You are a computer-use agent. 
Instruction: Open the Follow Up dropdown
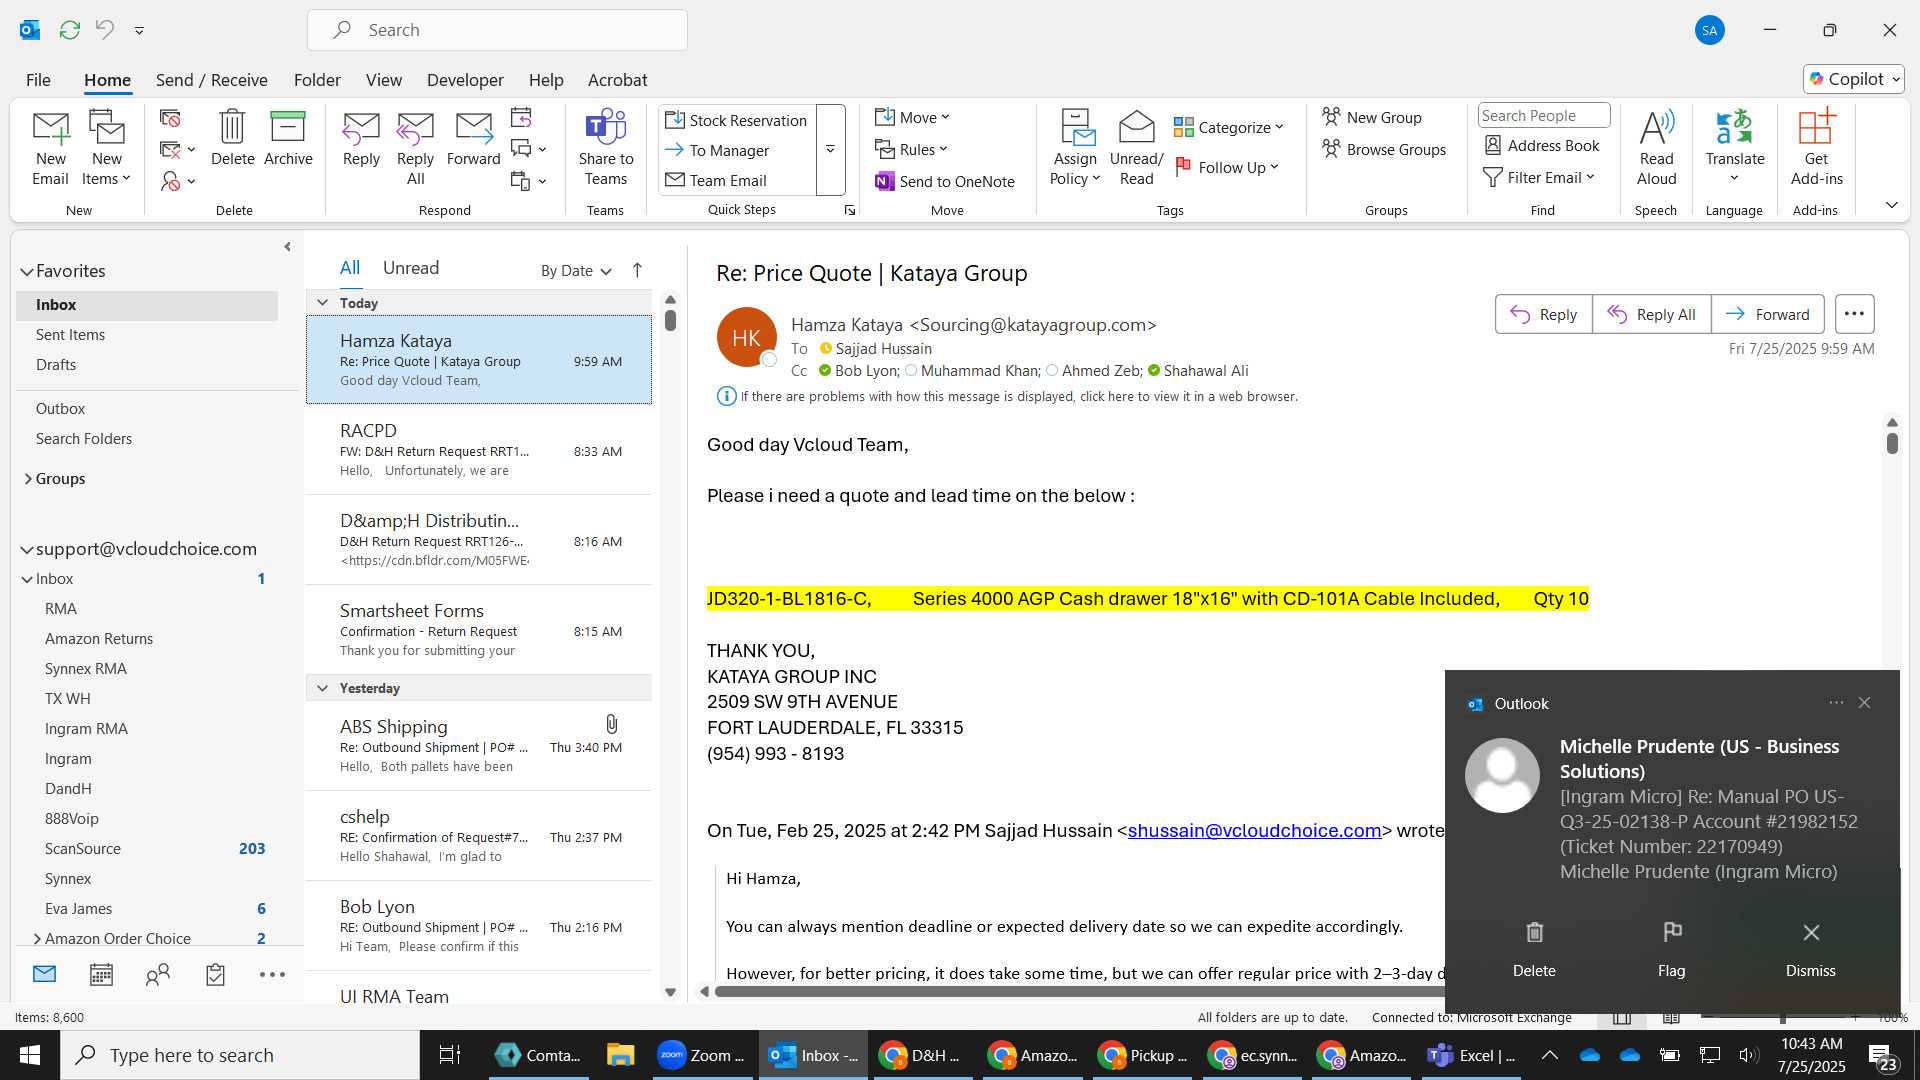coord(1227,167)
